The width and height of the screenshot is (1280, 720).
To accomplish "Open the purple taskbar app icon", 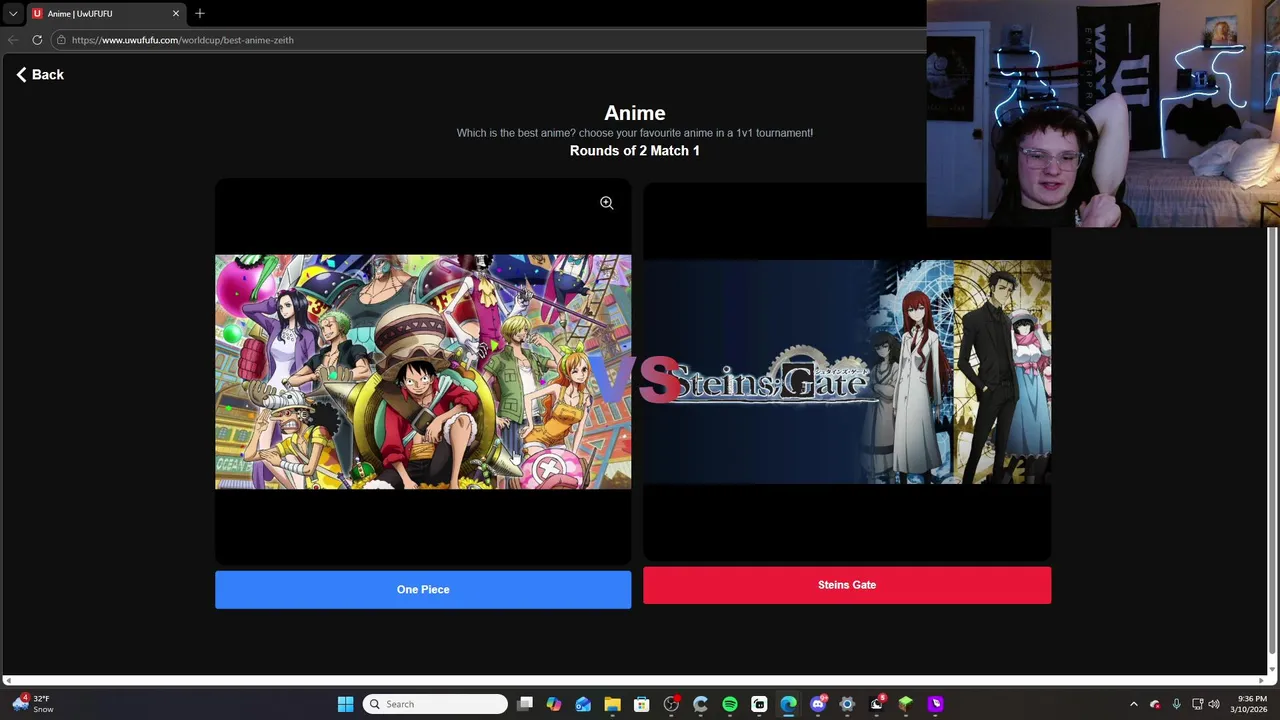I will [935, 704].
